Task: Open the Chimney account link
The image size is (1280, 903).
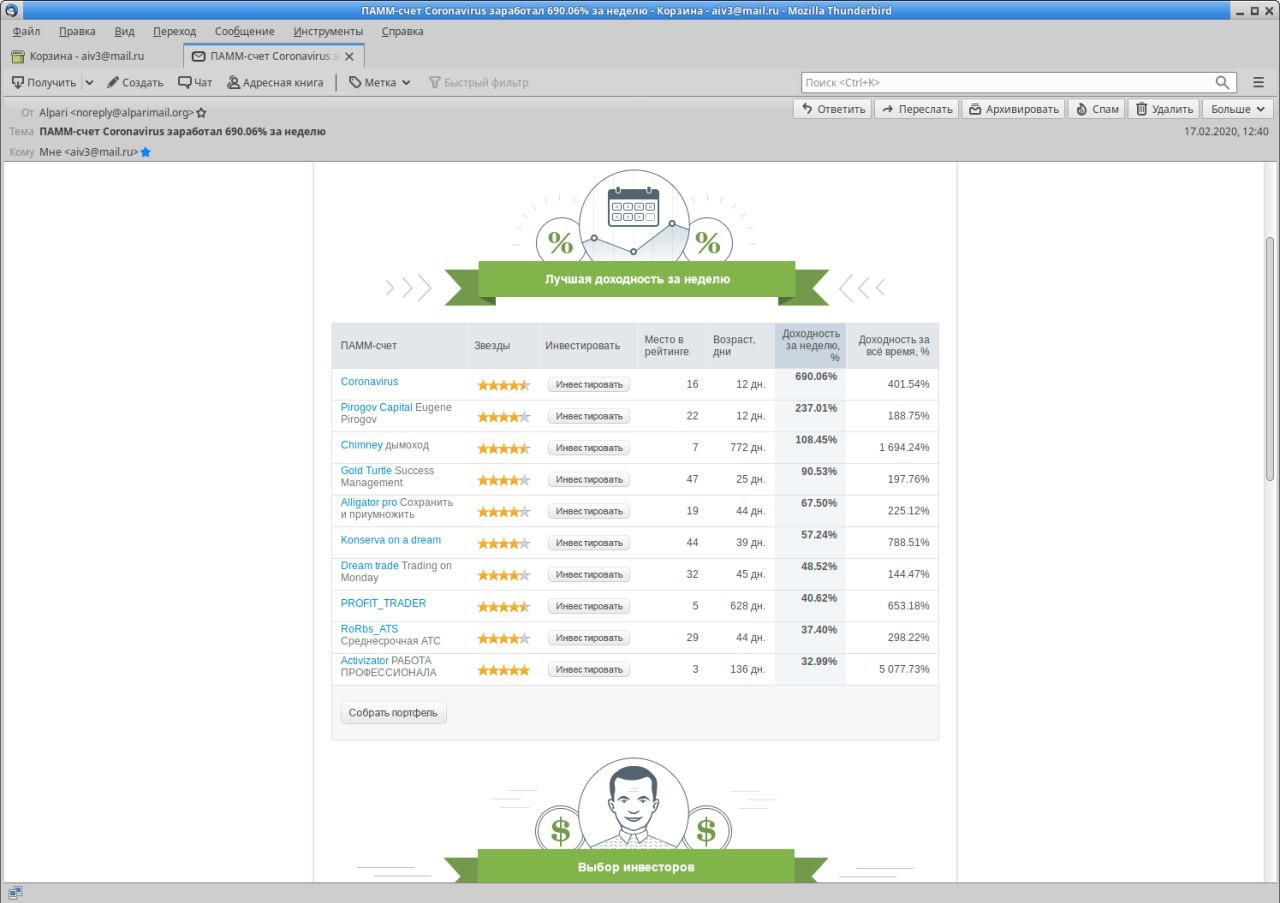Action: pos(361,445)
